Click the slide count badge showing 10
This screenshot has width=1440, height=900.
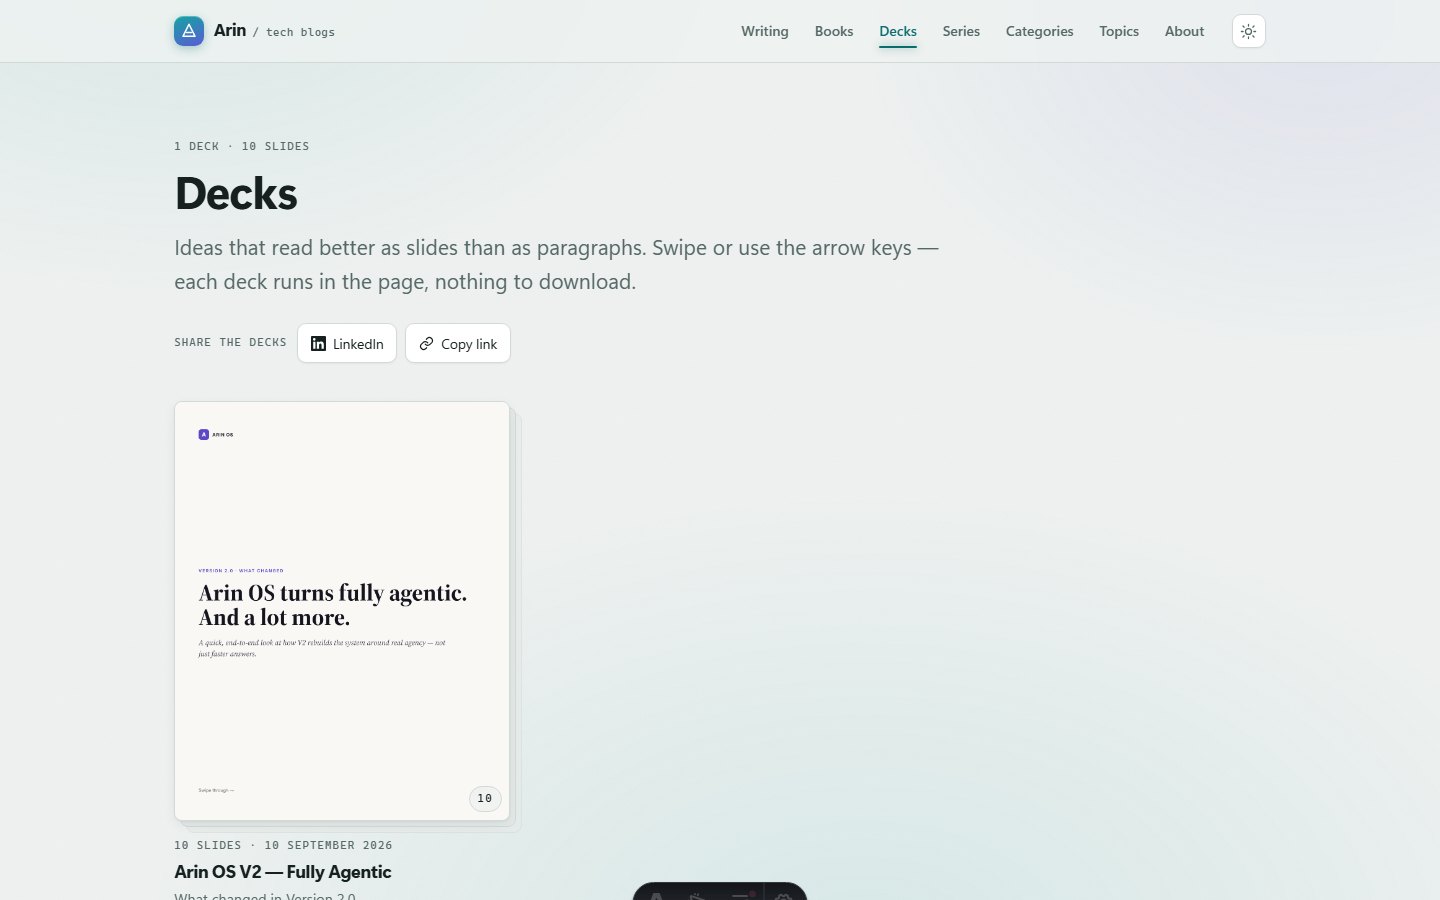click(x=485, y=798)
